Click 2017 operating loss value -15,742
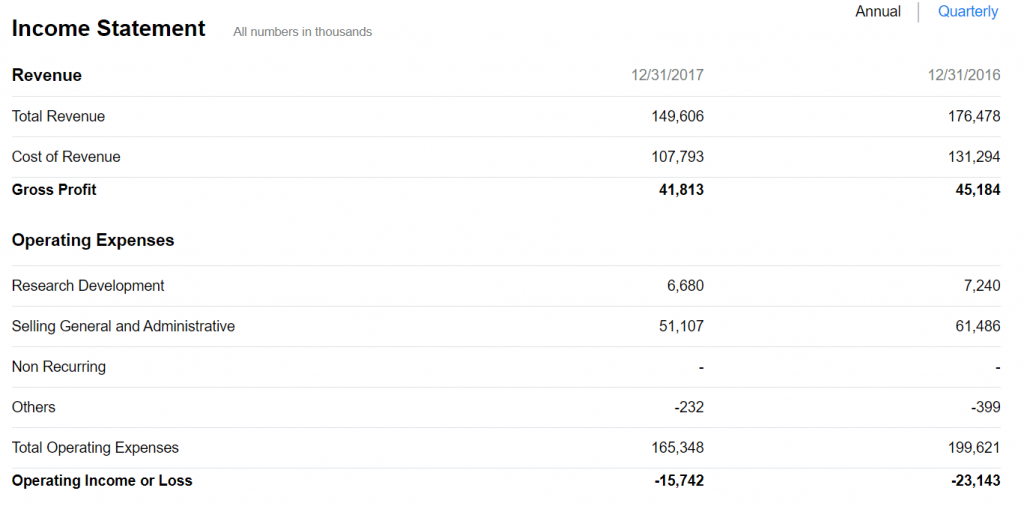This screenshot has height=506, width=1024. [x=679, y=481]
